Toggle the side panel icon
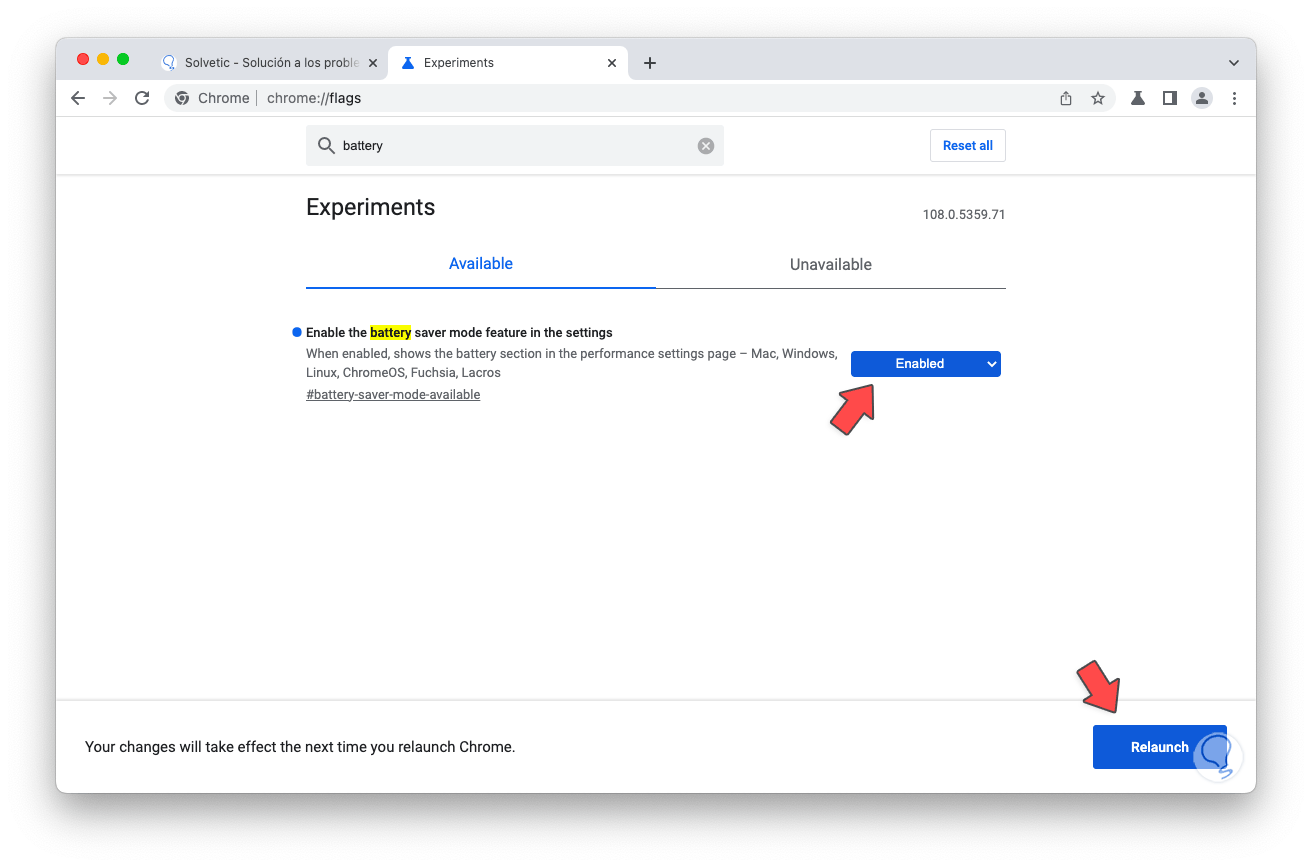The height and width of the screenshot is (867, 1312). point(1170,98)
